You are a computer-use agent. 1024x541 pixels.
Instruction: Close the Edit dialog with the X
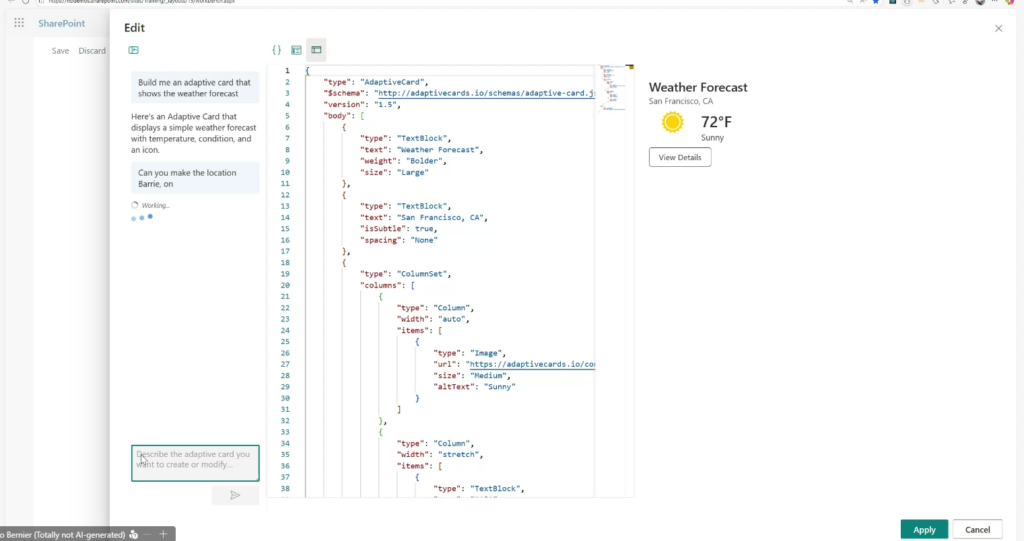coord(998,29)
